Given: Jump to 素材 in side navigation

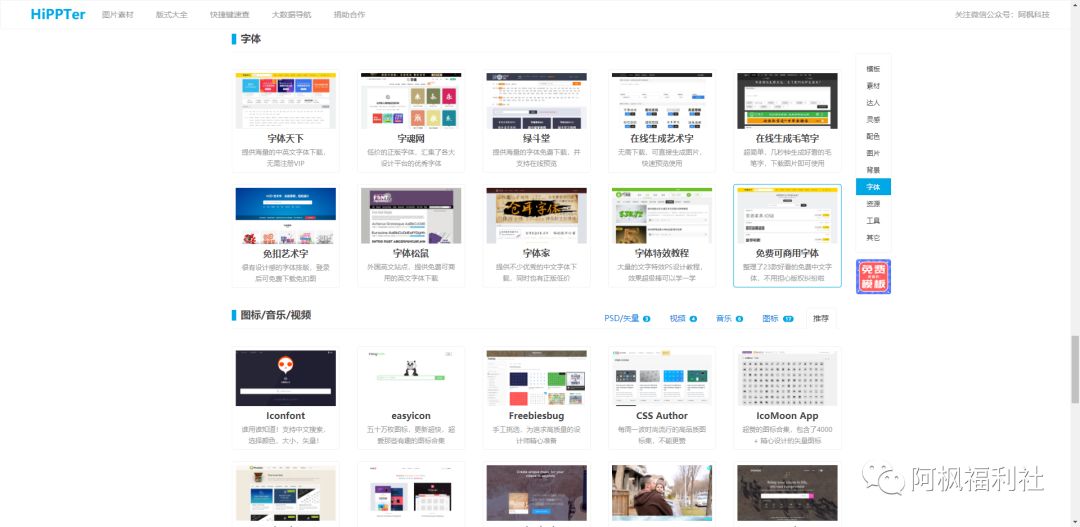Looking at the screenshot, I should [x=873, y=85].
